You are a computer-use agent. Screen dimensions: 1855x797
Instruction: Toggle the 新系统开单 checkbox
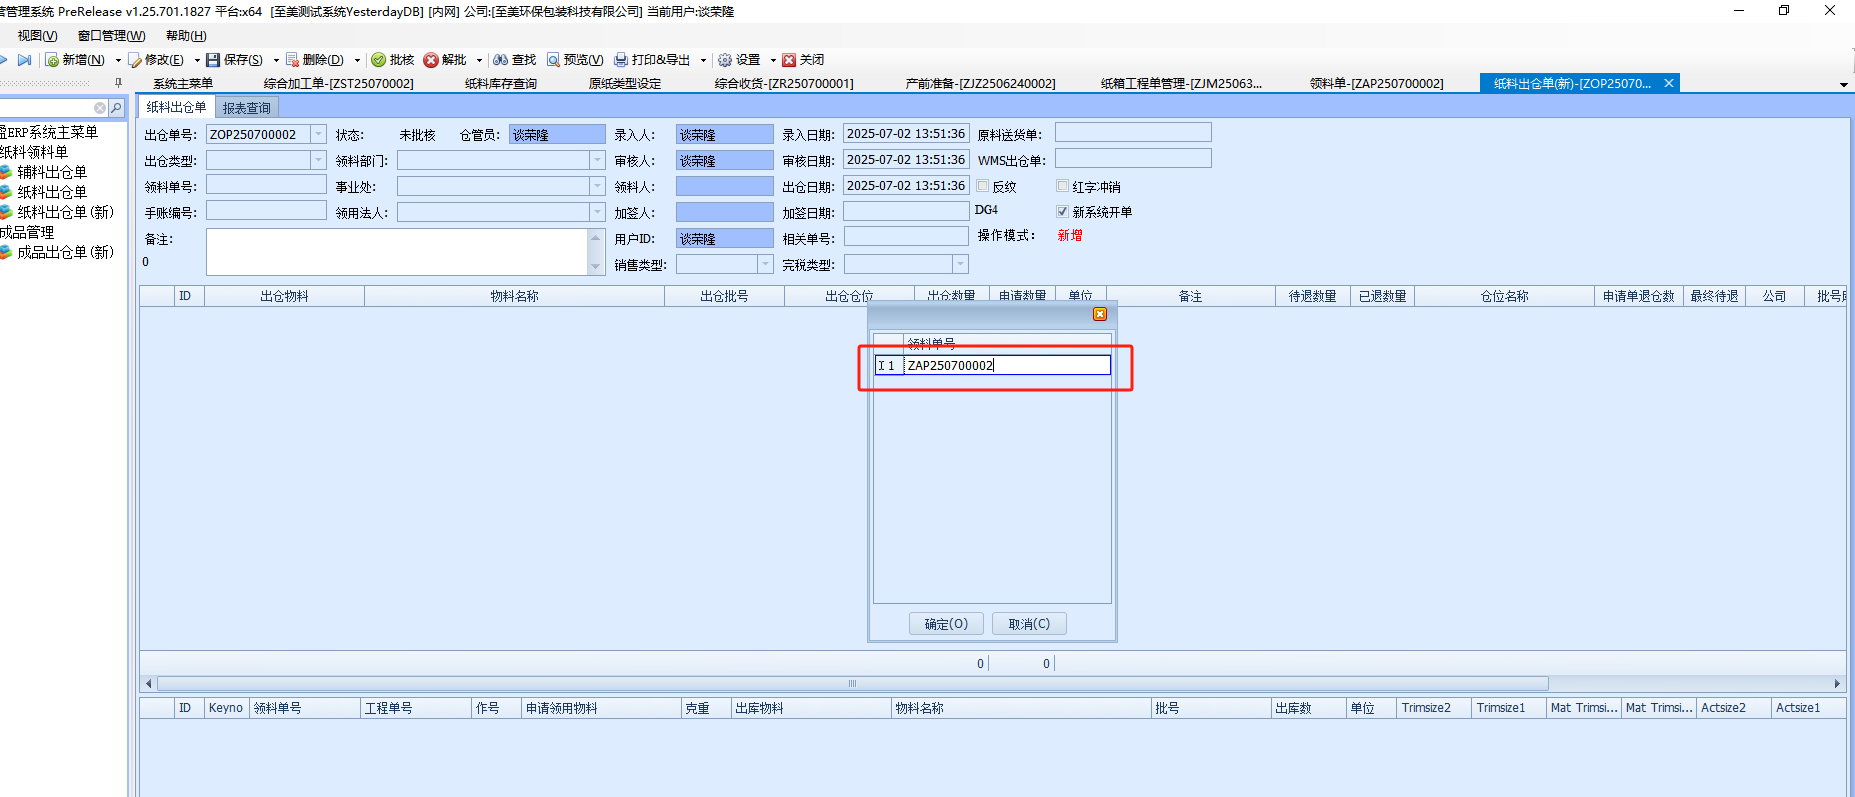1063,211
